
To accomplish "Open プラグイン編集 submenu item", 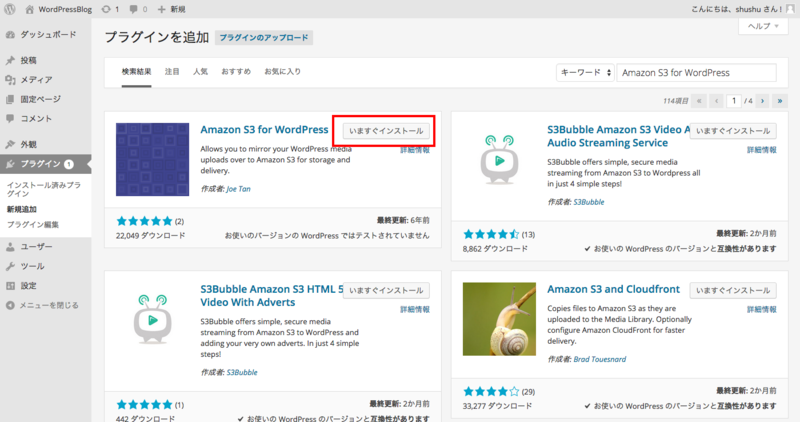I will 33,225.
